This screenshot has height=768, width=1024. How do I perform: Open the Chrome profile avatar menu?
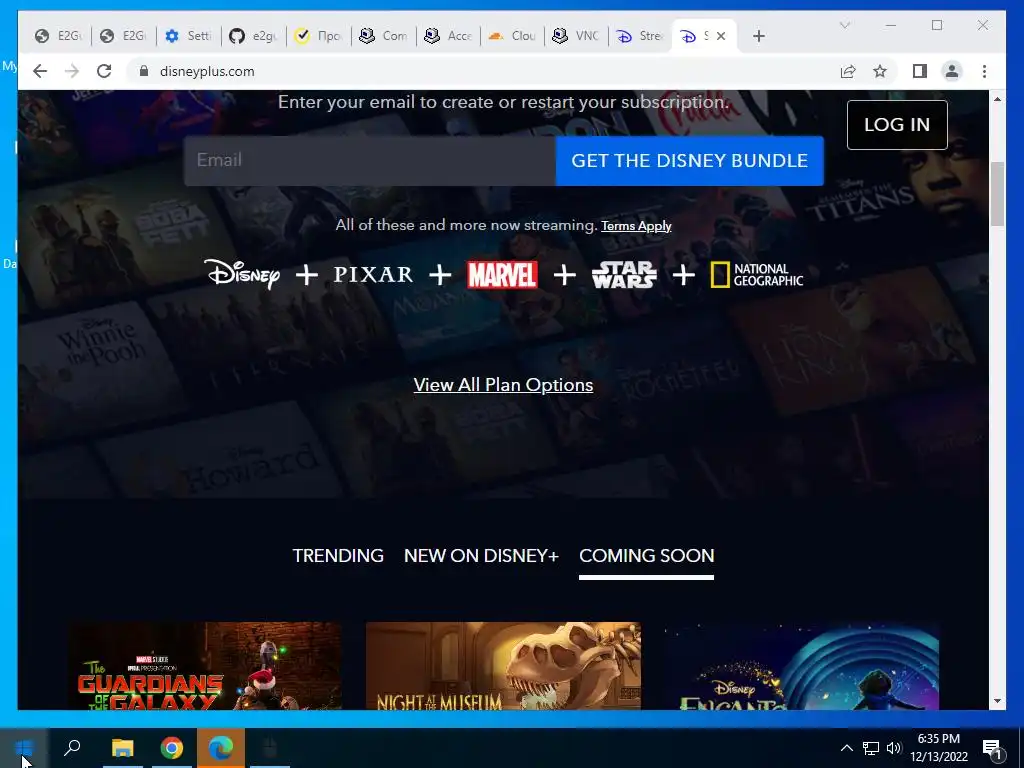click(952, 71)
